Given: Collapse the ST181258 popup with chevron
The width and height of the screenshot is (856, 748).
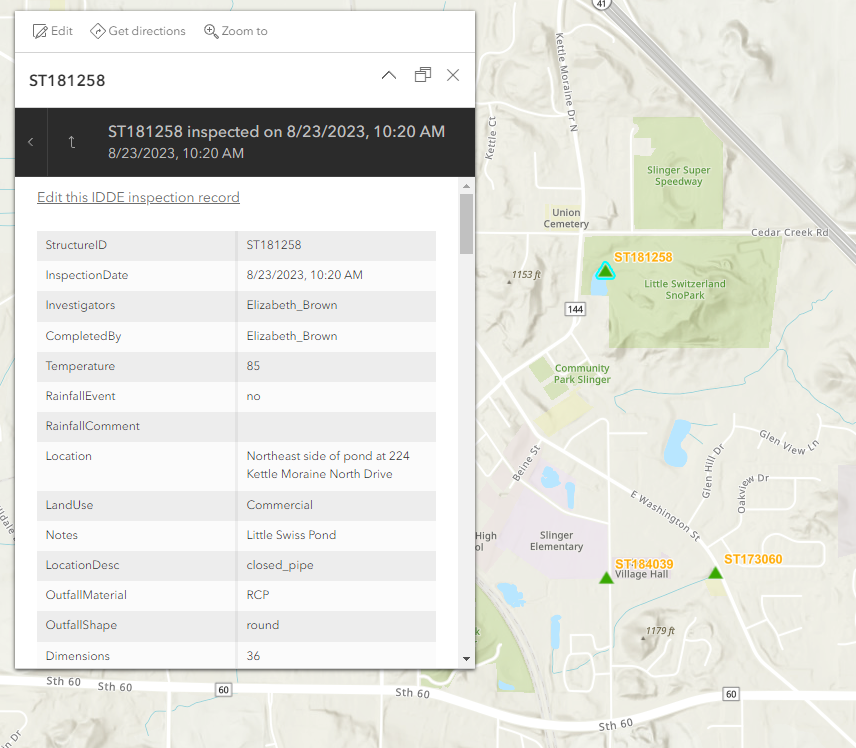Looking at the screenshot, I should (389, 75).
